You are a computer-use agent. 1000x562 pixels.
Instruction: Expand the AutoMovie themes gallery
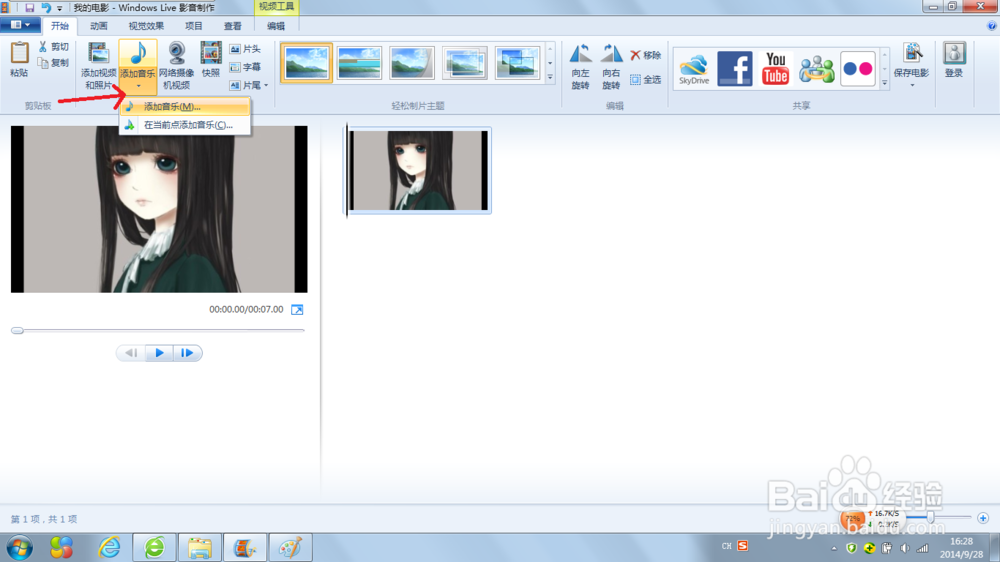pyautogui.click(x=550, y=77)
